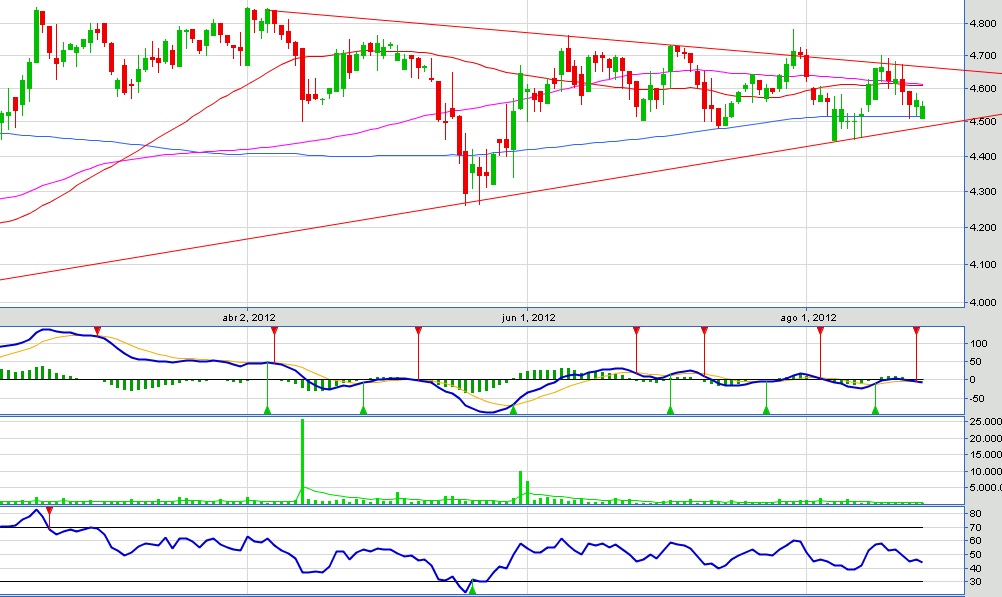This screenshot has width=1002, height=597.
Task: Select the ago 1, 2012 date label
Action: [x=807, y=317]
